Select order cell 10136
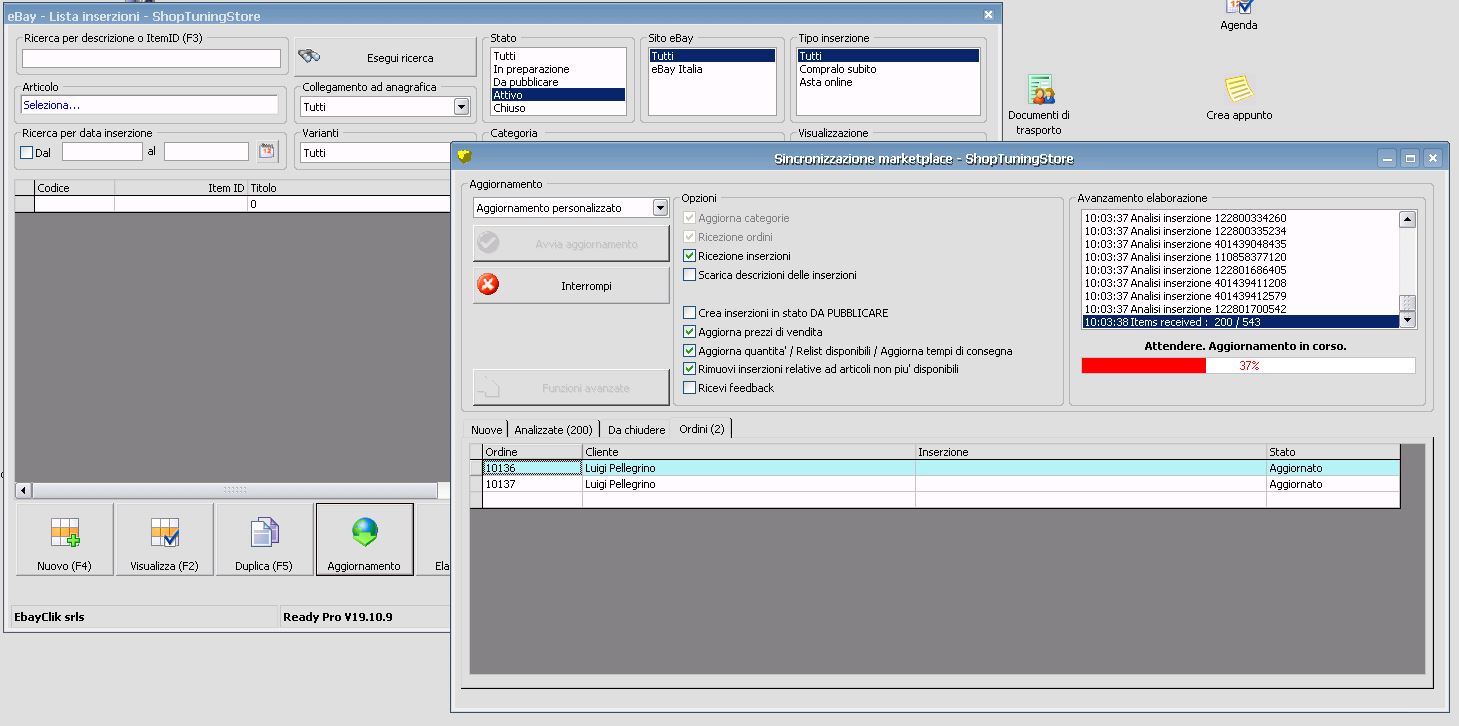Image resolution: width=1459 pixels, height=726 pixels. click(x=532, y=468)
